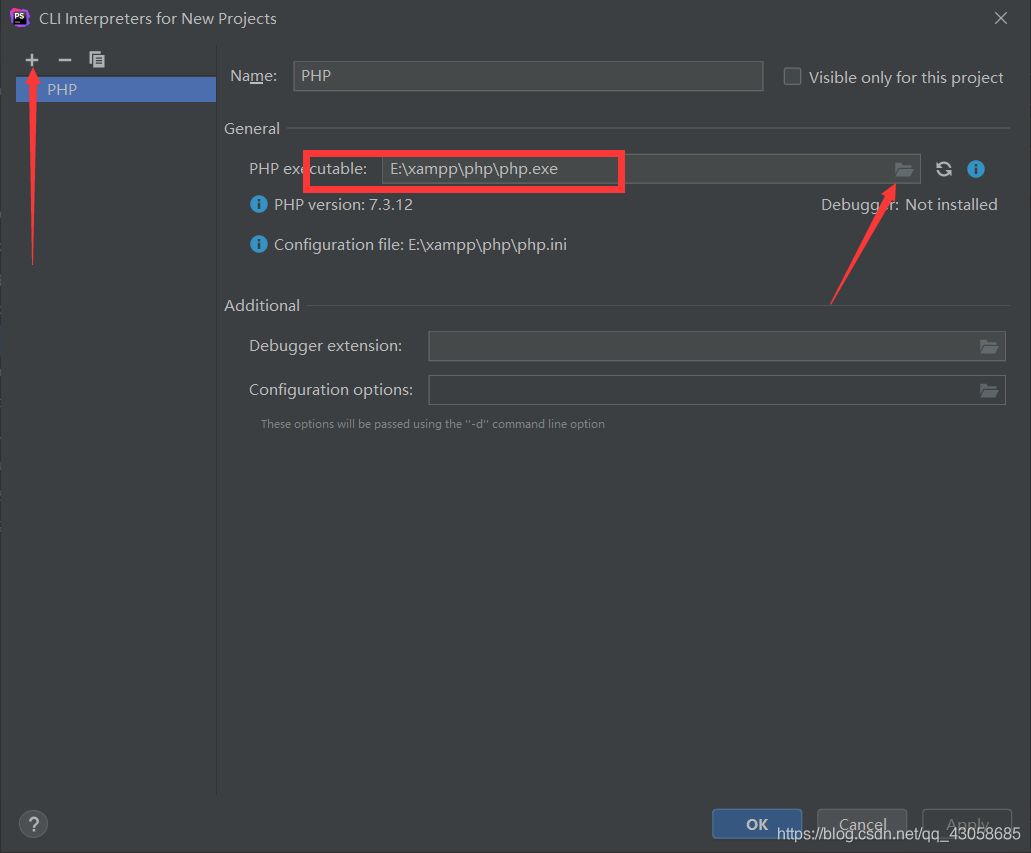Open the configuration options editor icon
Screen dimensions: 1031x853
click(989, 390)
